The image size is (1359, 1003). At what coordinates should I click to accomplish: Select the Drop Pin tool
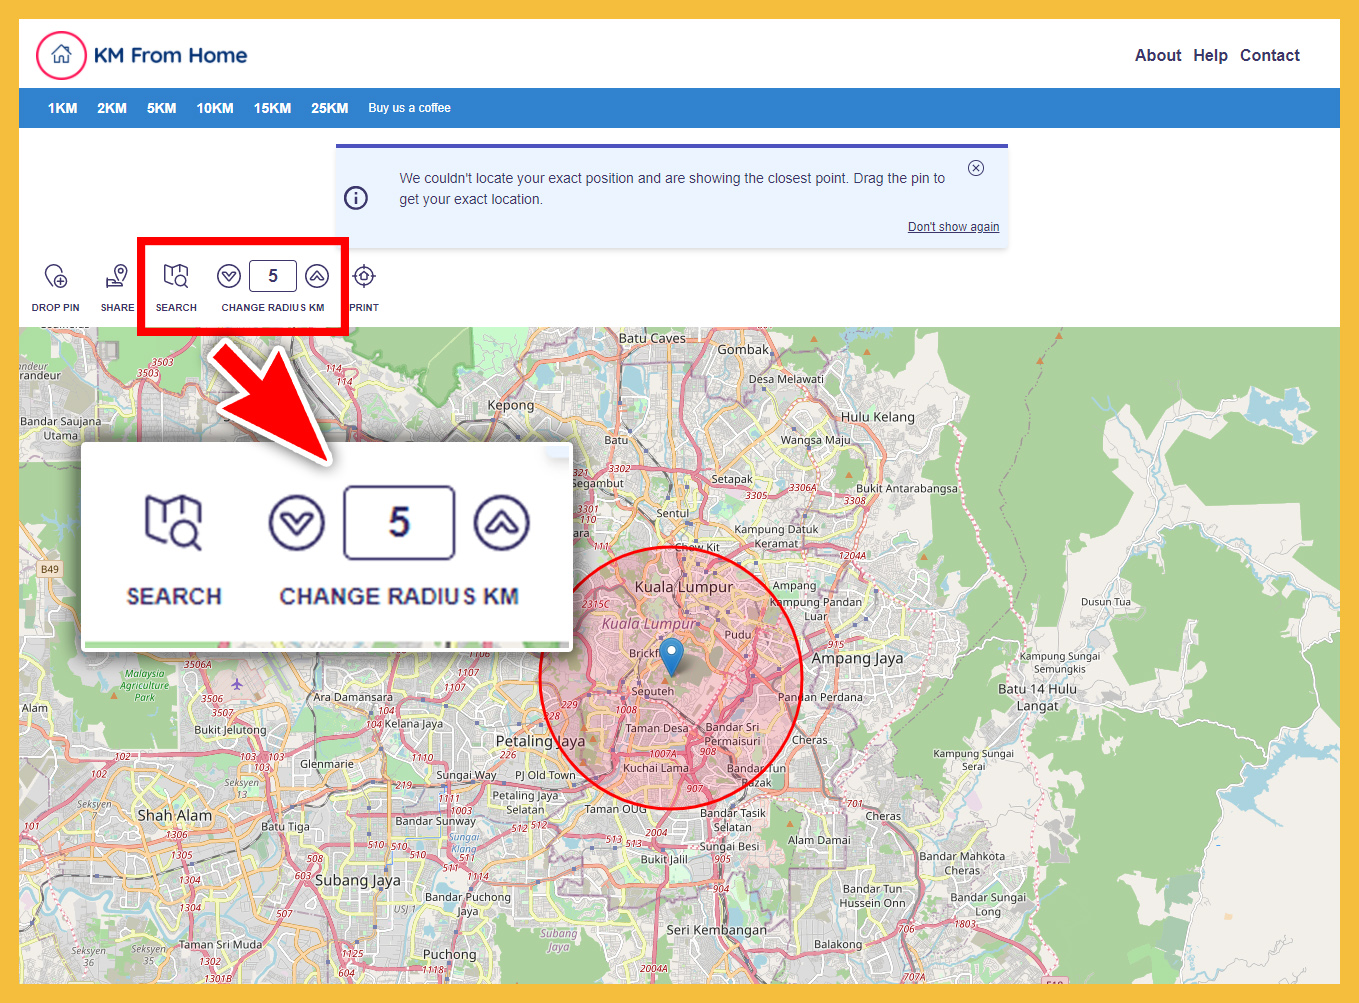coord(55,277)
